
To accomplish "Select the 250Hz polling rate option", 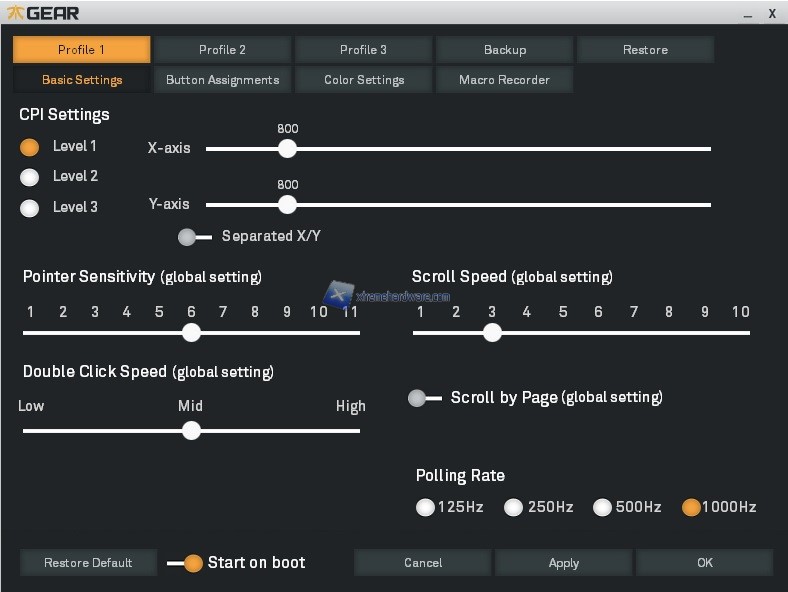I will tap(513, 507).
